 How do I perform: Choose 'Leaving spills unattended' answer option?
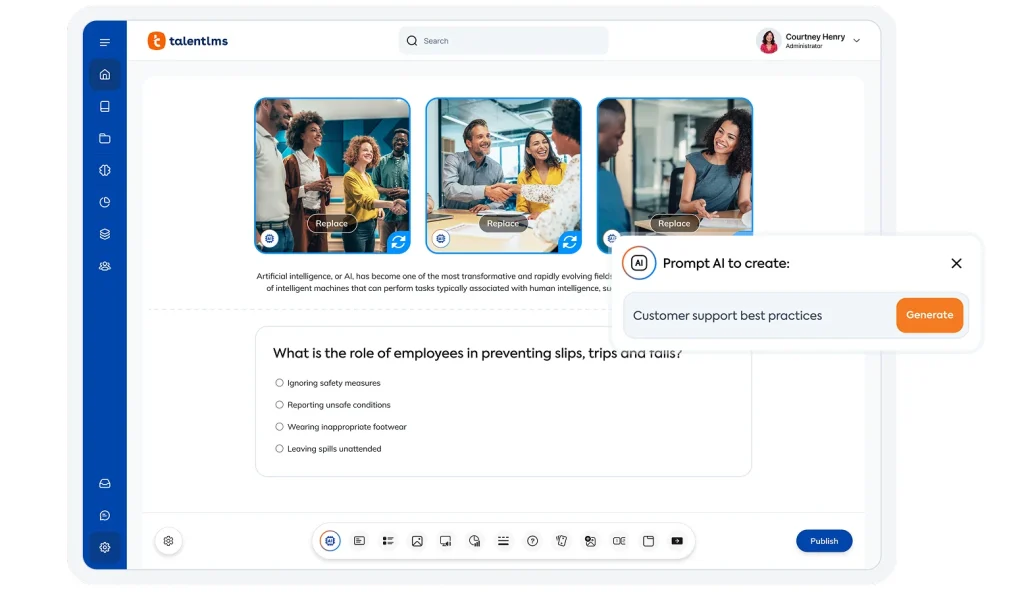[280, 449]
